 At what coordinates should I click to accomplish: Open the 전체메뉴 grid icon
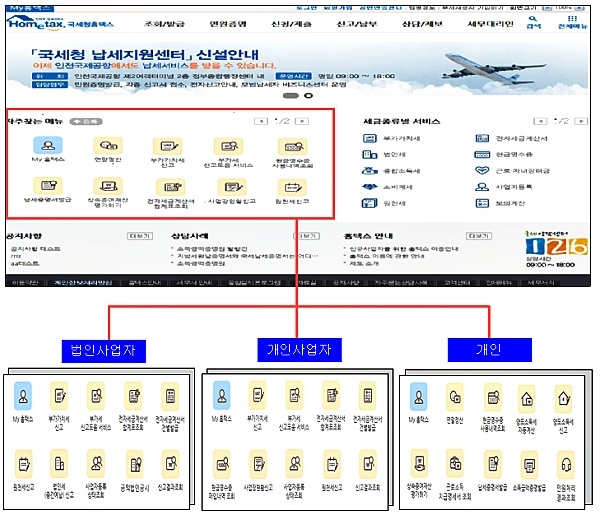(571, 19)
